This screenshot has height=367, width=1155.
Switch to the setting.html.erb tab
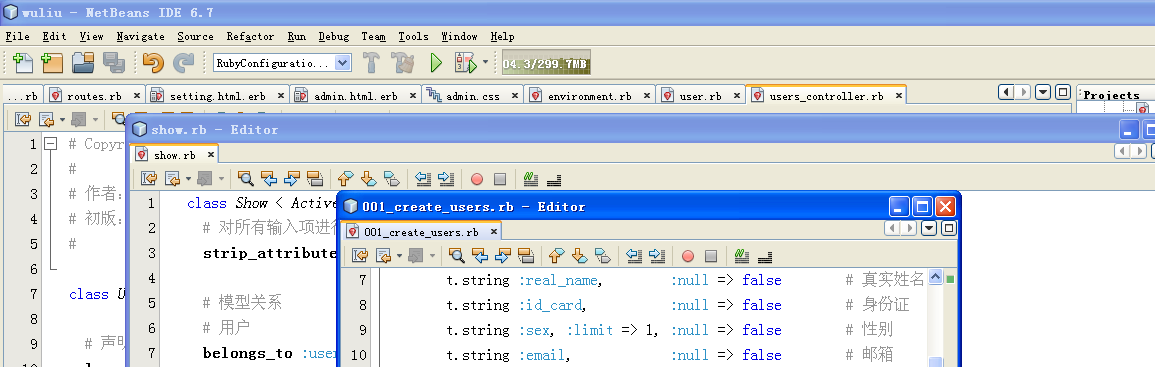[217, 96]
